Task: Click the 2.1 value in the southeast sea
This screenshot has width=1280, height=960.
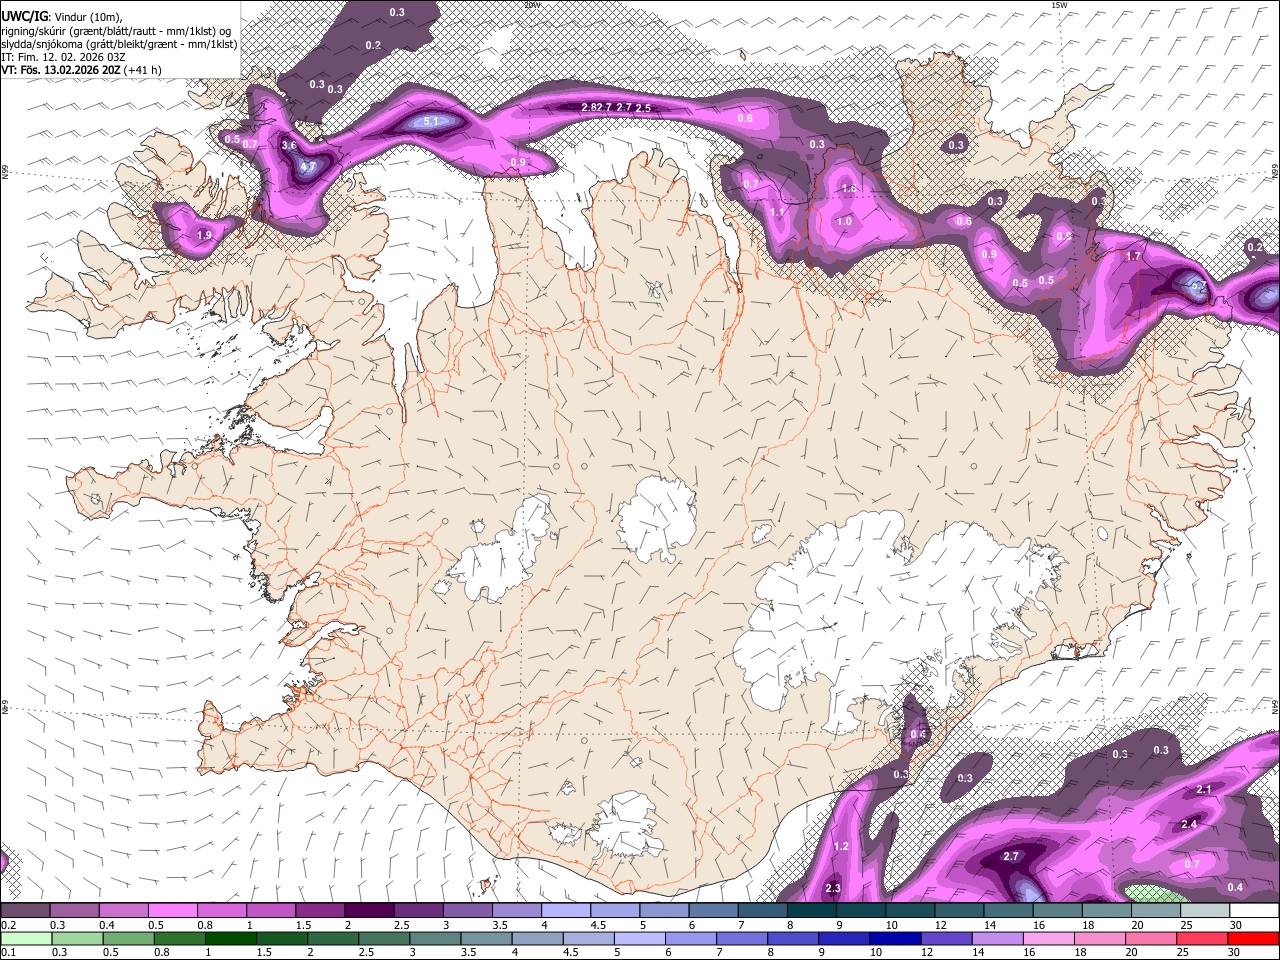Action: [x=1204, y=790]
